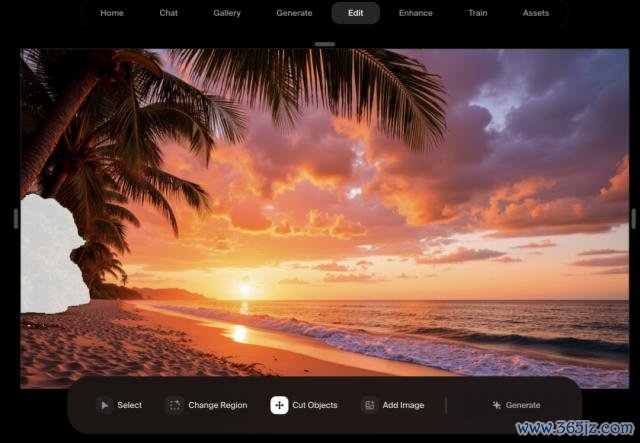Click the Generate sparkle icon
This screenshot has height=443, width=640.
496,405
